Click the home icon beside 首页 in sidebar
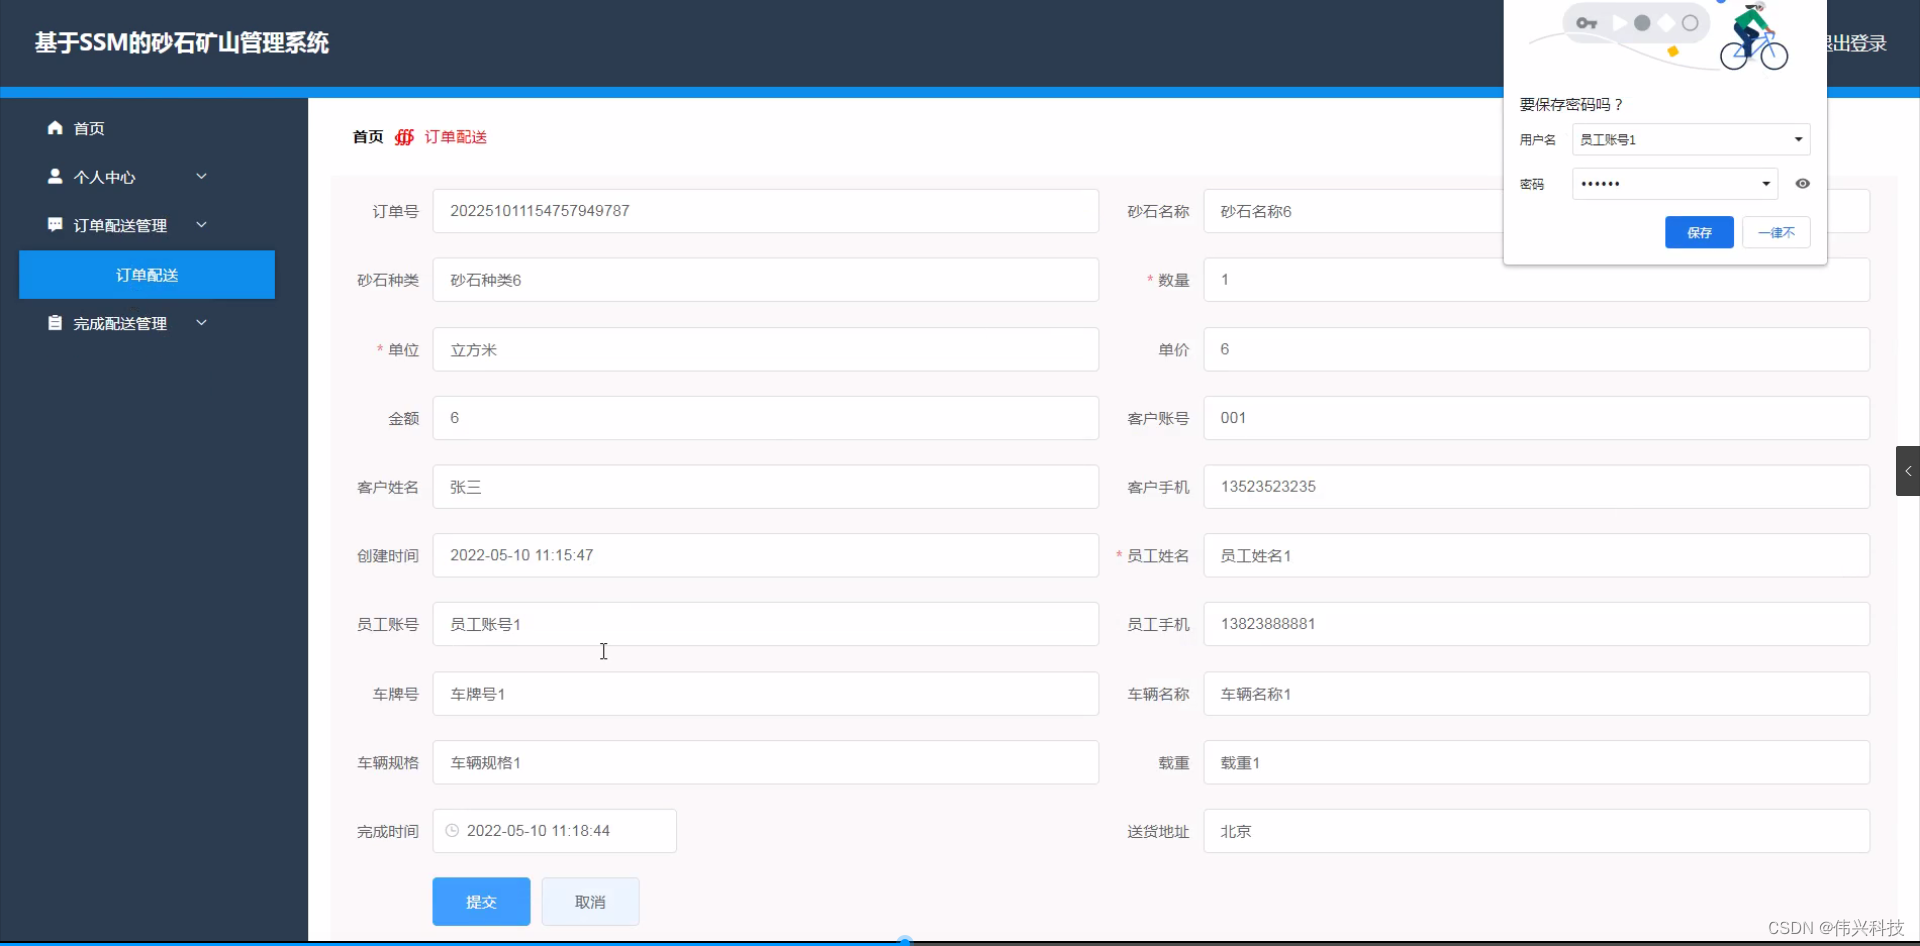Screen dimensions: 1920x946 click(x=55, y=128)
